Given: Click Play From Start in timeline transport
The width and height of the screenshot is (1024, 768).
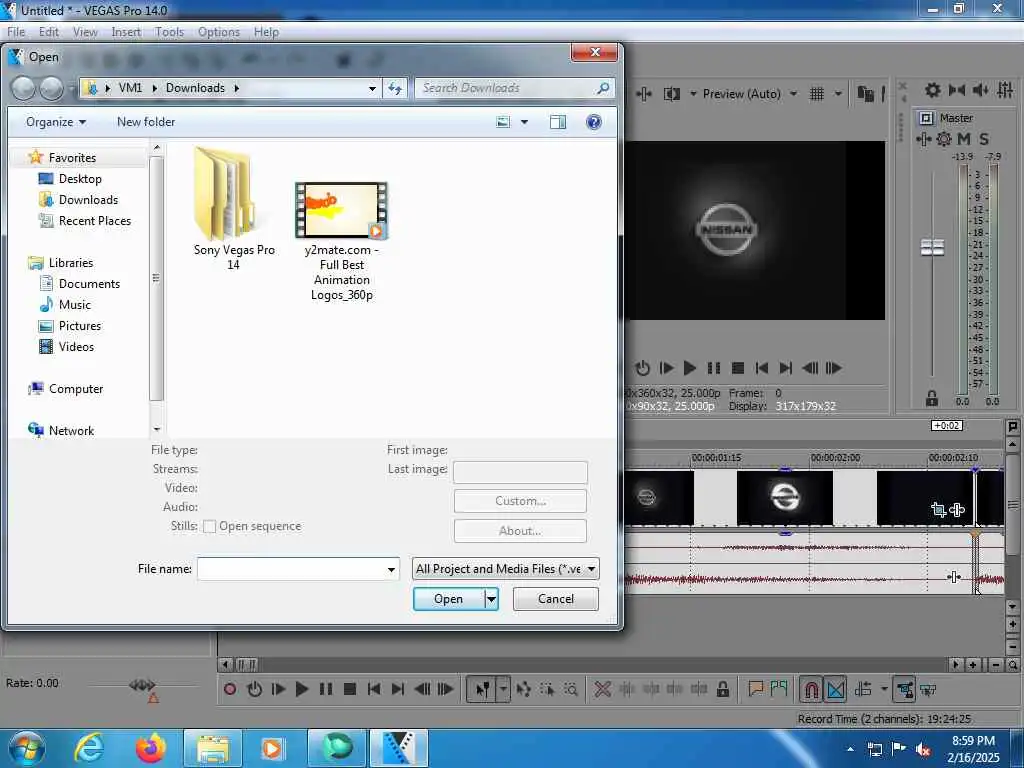Looking at the screenshot, I should pyautogui.click(x=278, y=689).
